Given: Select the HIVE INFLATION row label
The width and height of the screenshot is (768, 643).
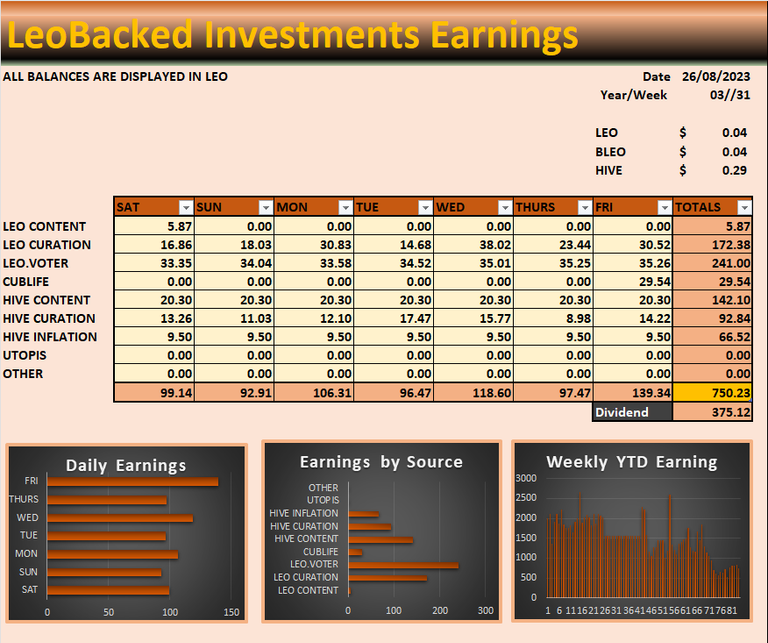Looking at the screenshot, I should pyautogui.click(x=50, y=337).
